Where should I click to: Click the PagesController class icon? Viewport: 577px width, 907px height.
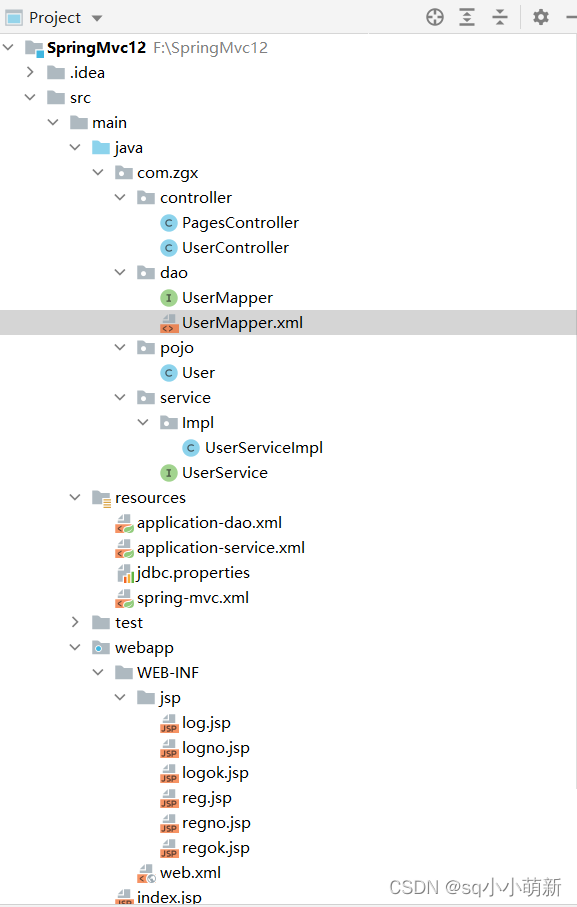click(168, 223)
